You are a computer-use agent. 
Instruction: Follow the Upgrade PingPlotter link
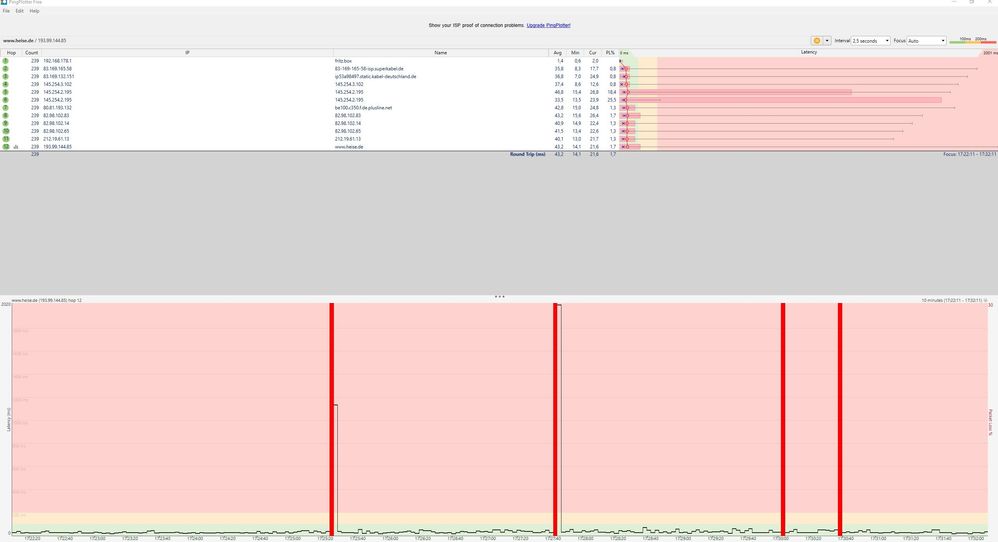point(548,25)
